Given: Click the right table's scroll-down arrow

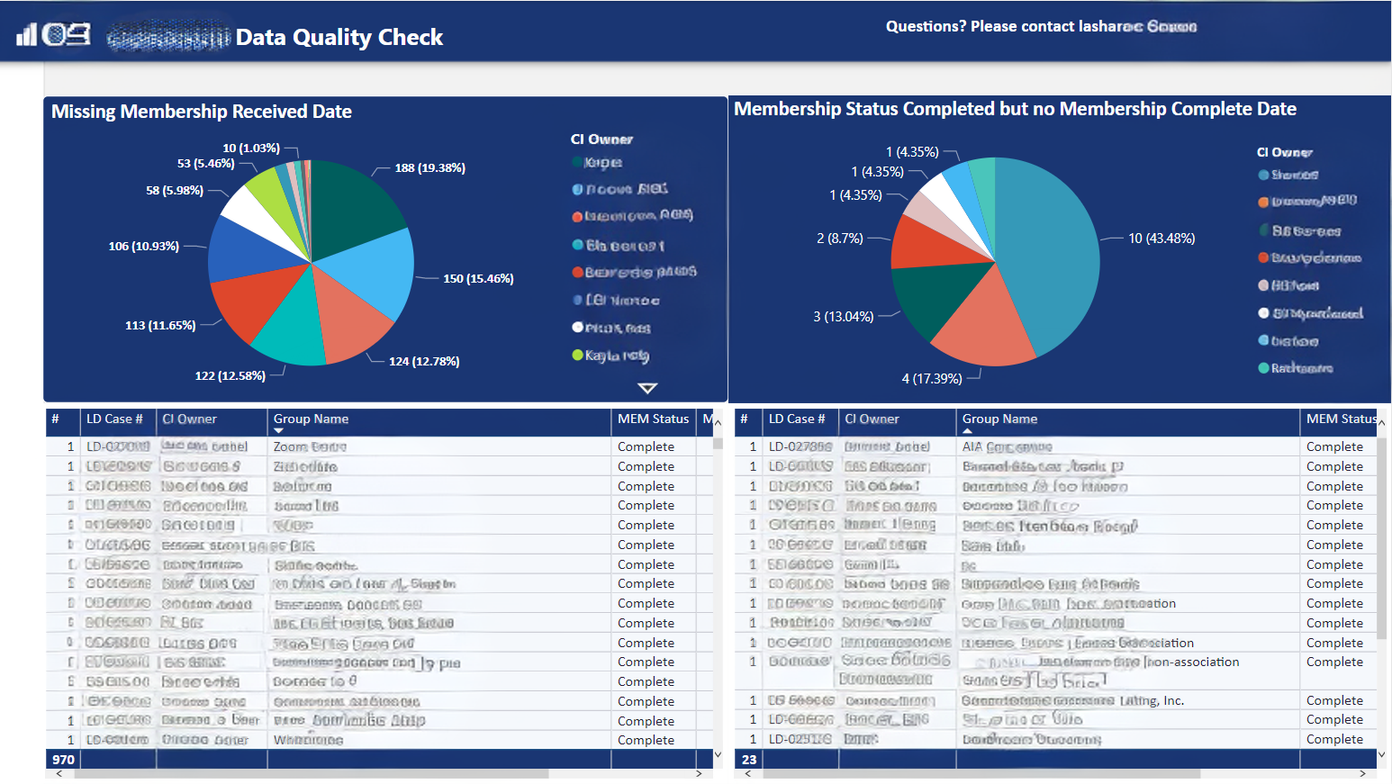Looking at the screenshot, I should [1383, 754].
